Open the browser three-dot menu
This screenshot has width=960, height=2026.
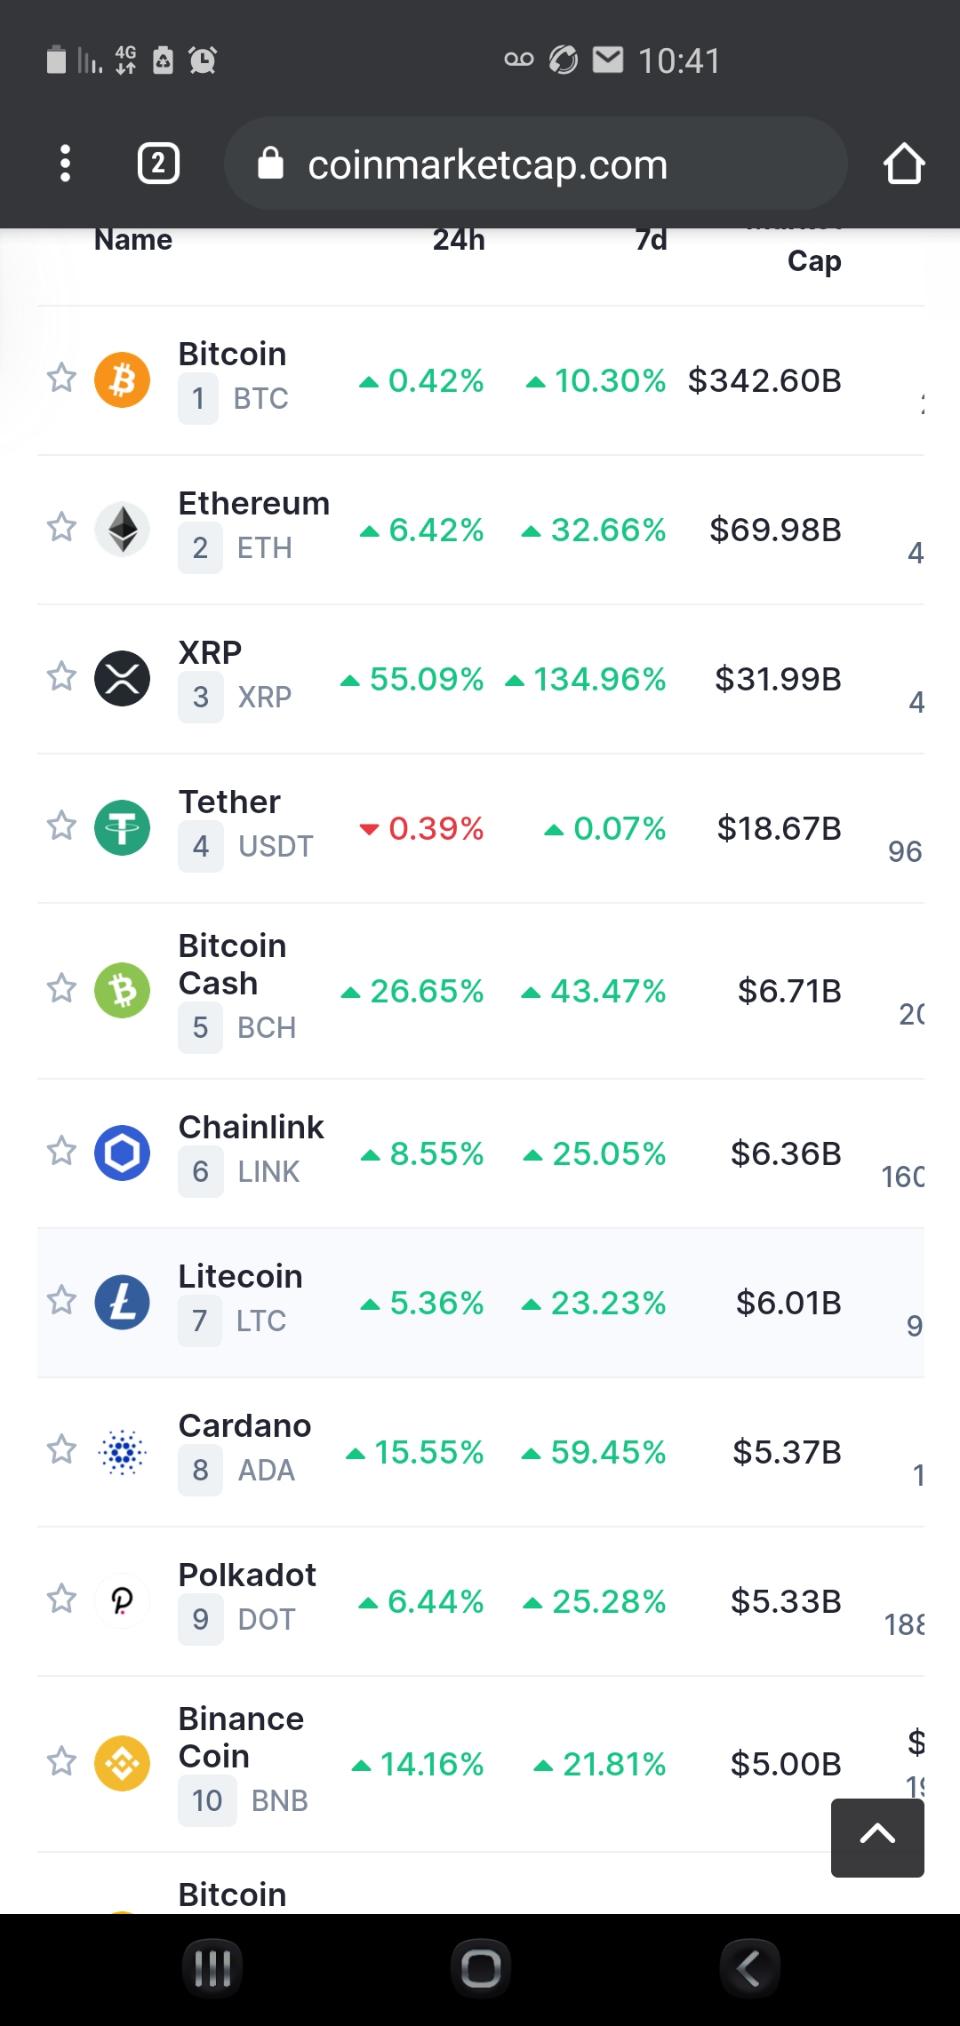(65, 163)
